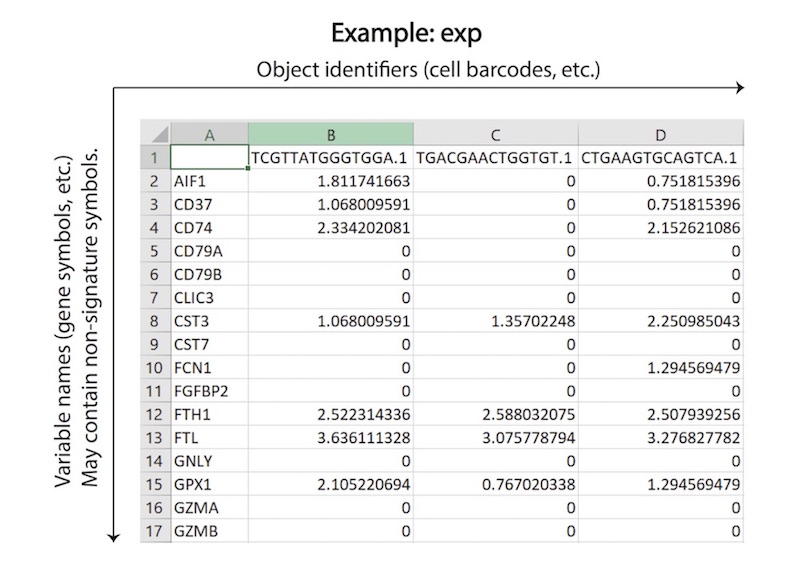Viewport: 800px width, 577px height.
Task: Select row 17 header number
Action: (155, 531)
